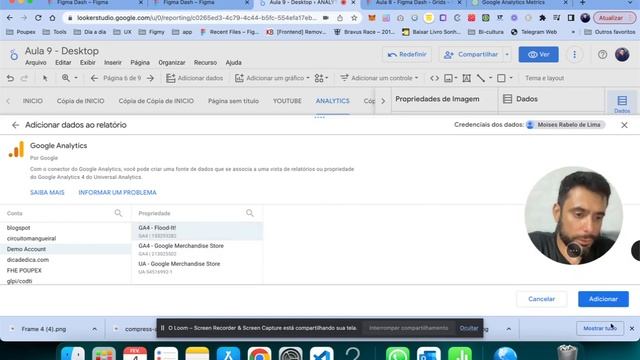Screen dimensions: 640x360
Task: Click the Adicionar button
Action: click(603, 299)
